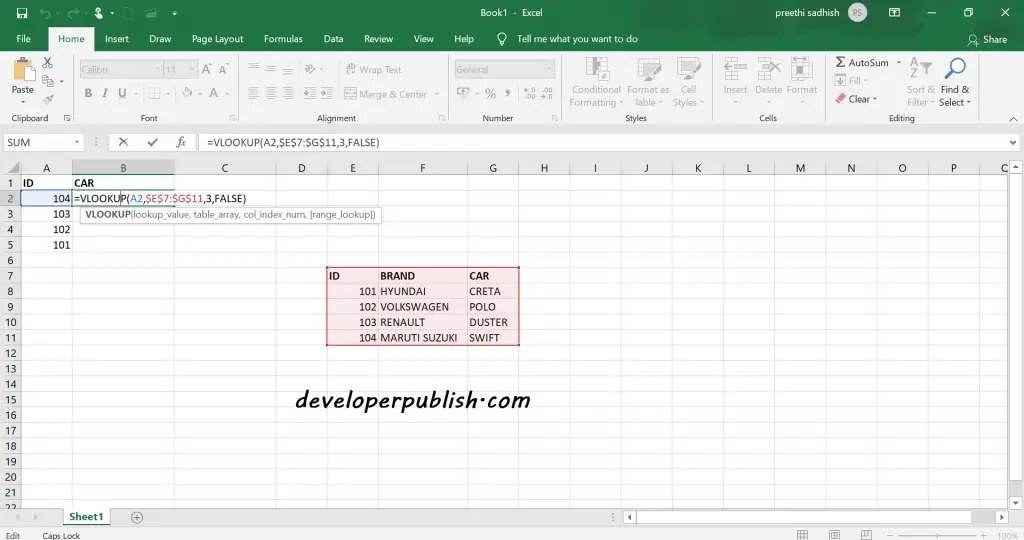Screen dimensions: 1024x540
Task: Toggle Wrap Text
Action: 373,69
